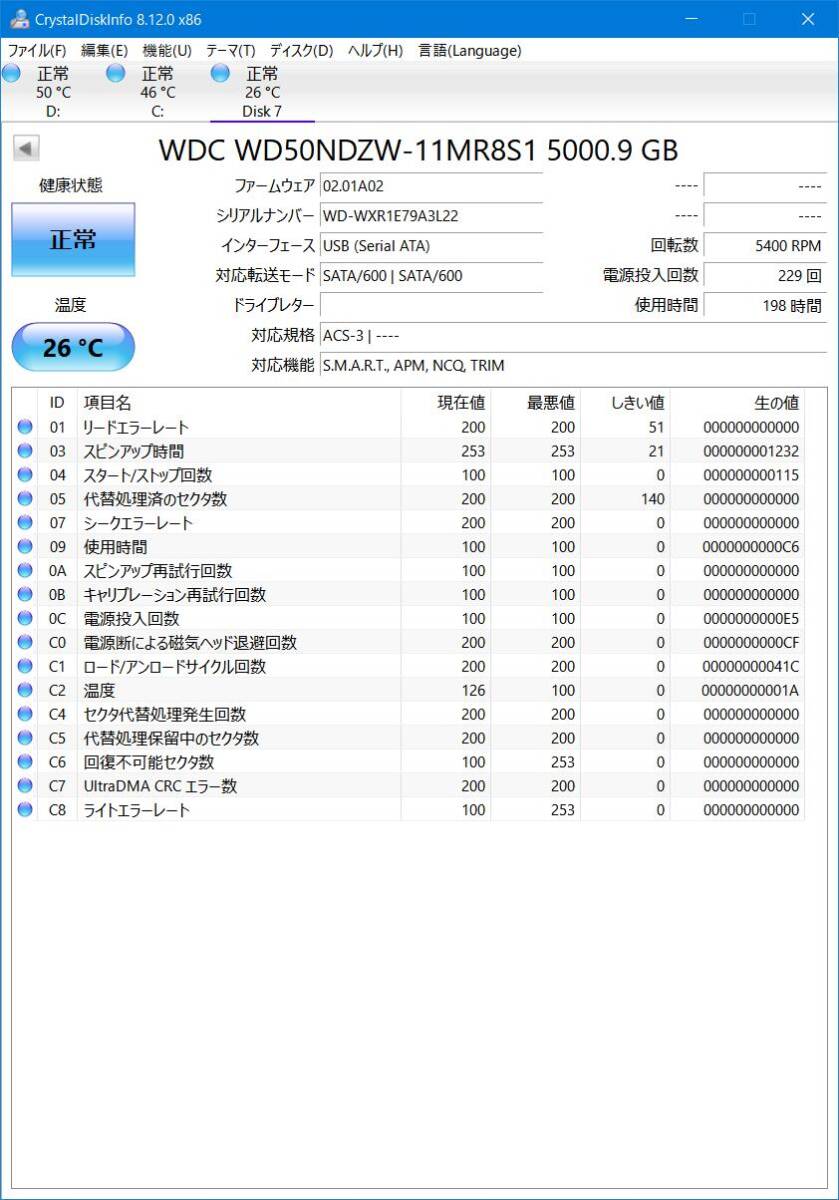839x1200 pixels.
Task: Click status orb for ライトエラーレート row
Action: click(25, 810)
